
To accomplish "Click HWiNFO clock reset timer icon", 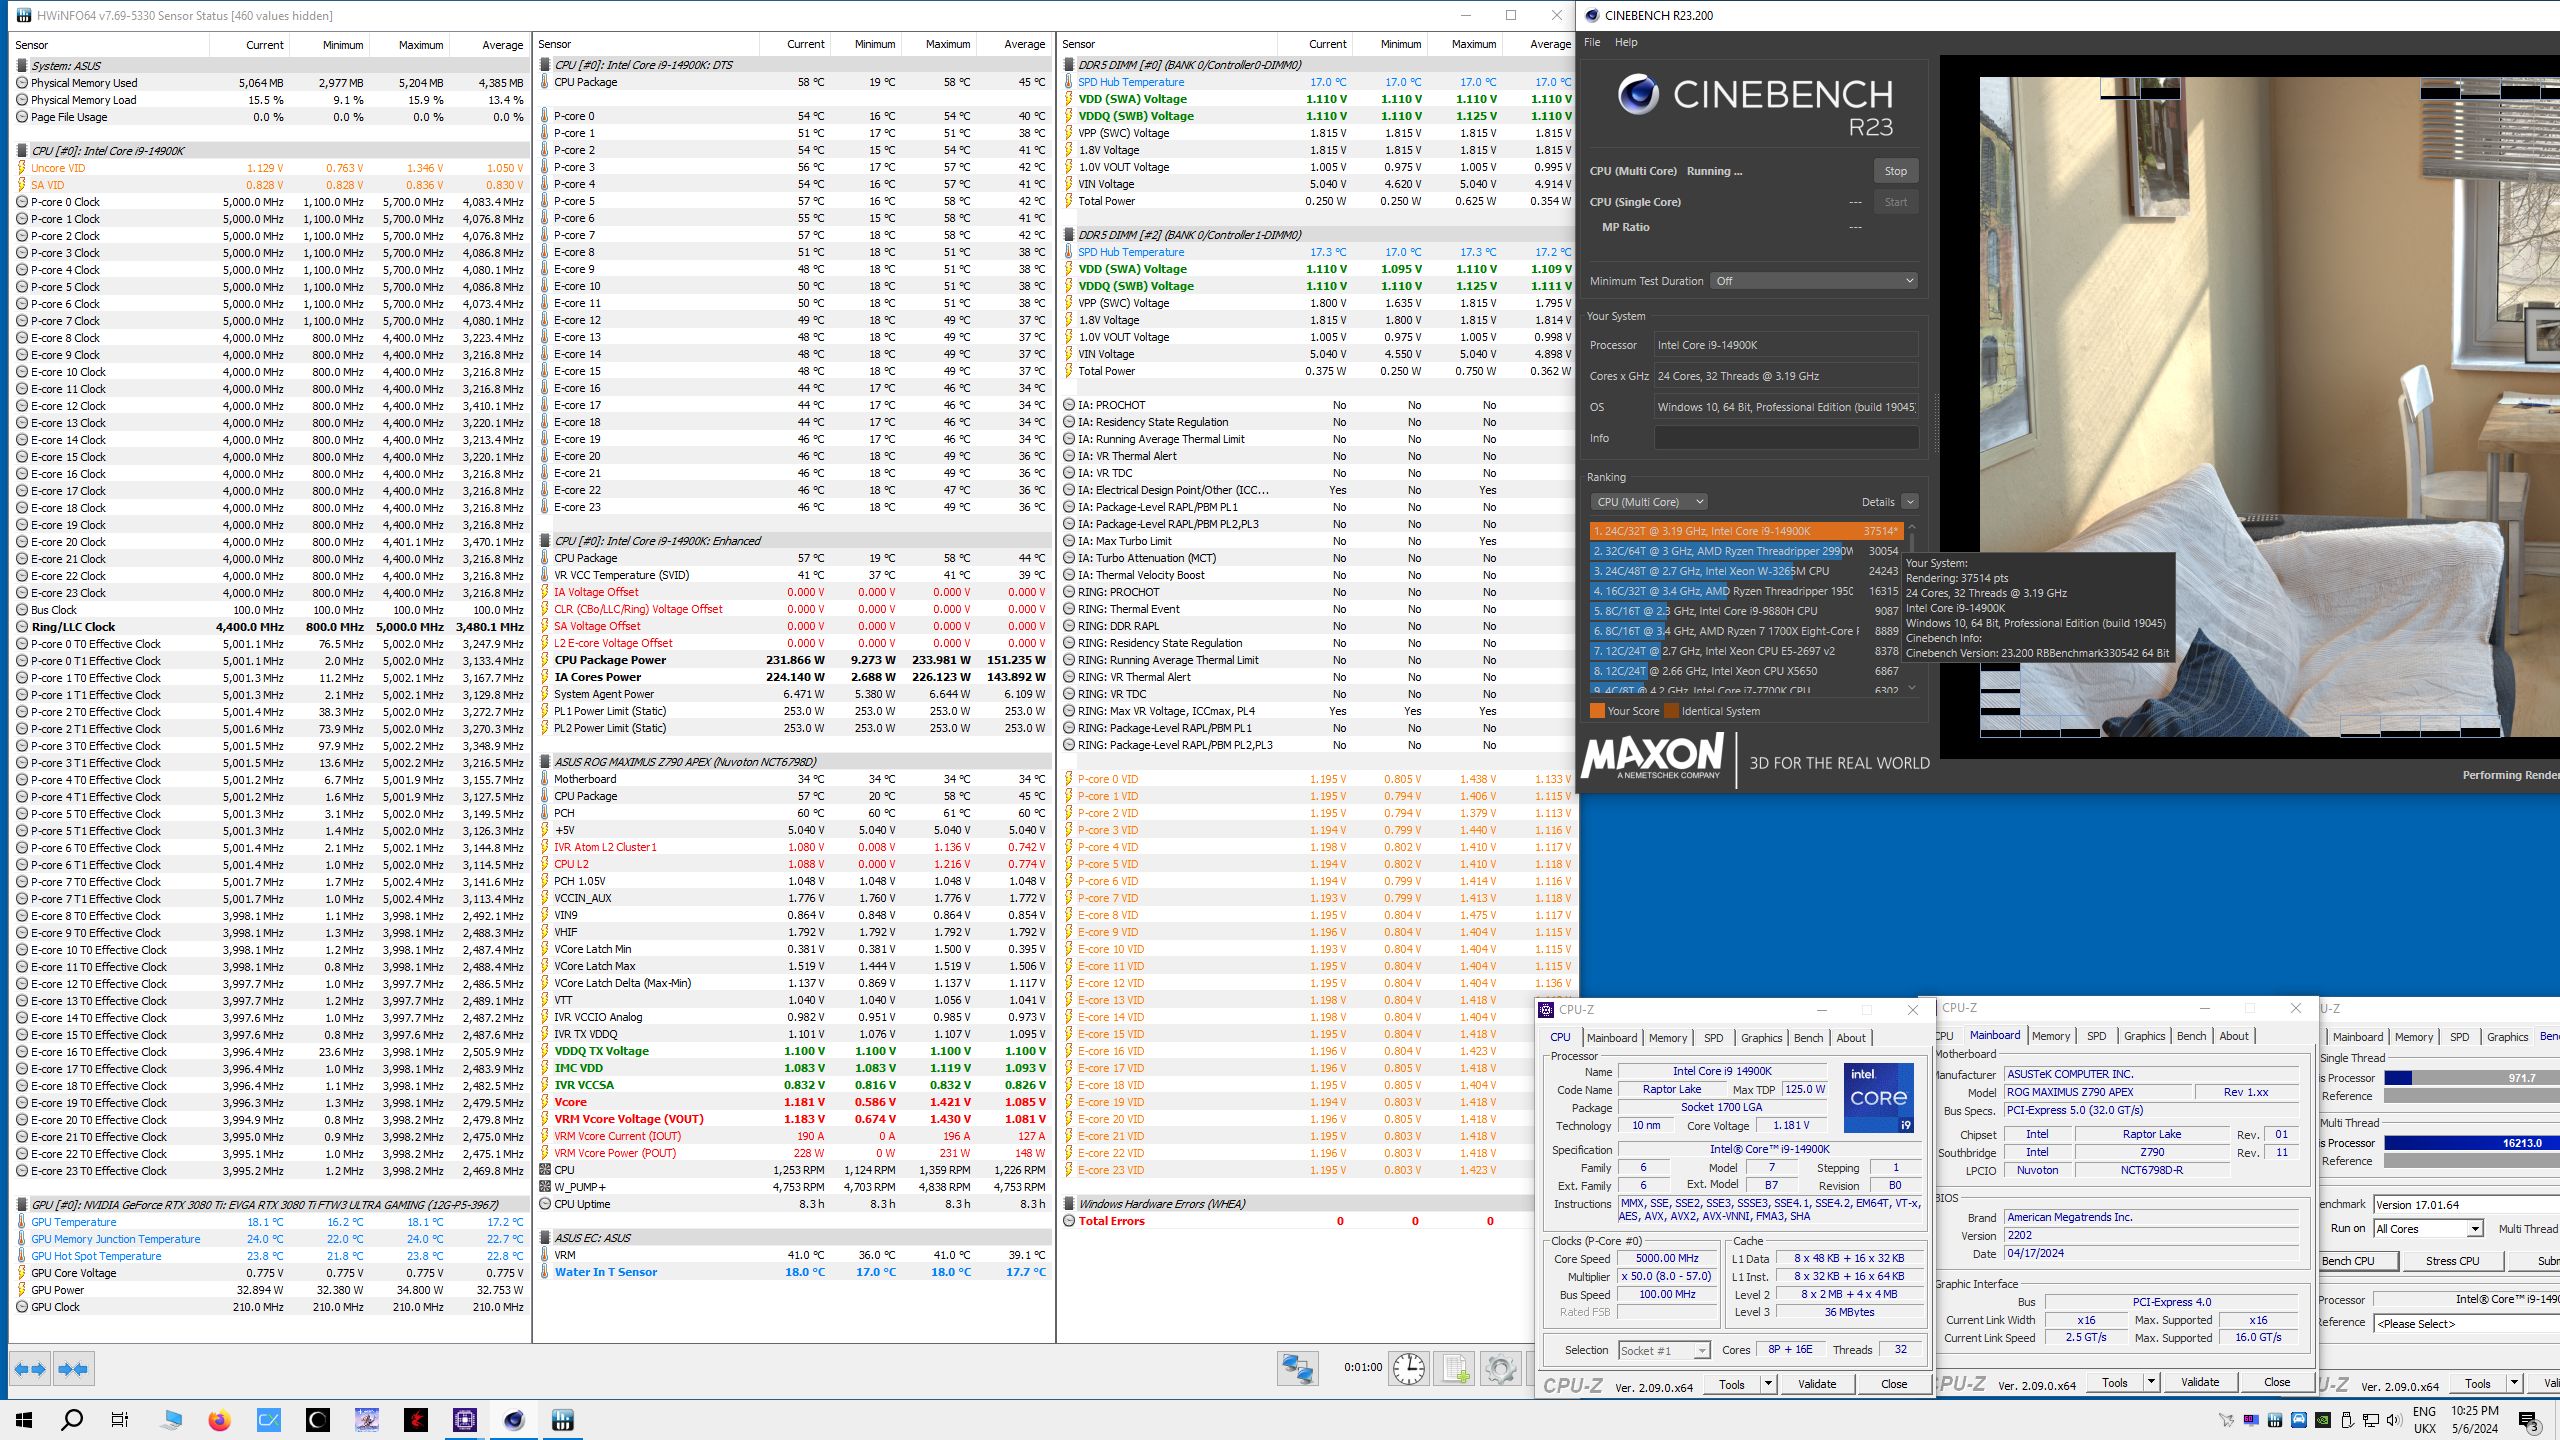I will tap(1409, 1368).
